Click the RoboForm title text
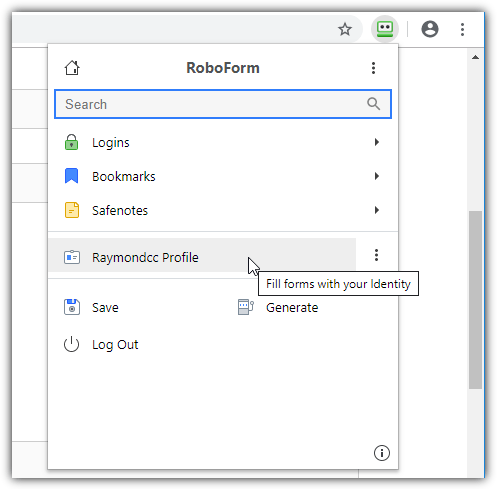497x489 pixels. tap(223, 68)
